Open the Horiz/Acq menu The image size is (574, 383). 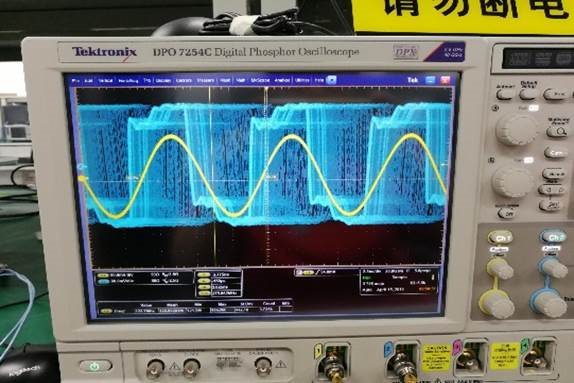click(x=128, y=80)
